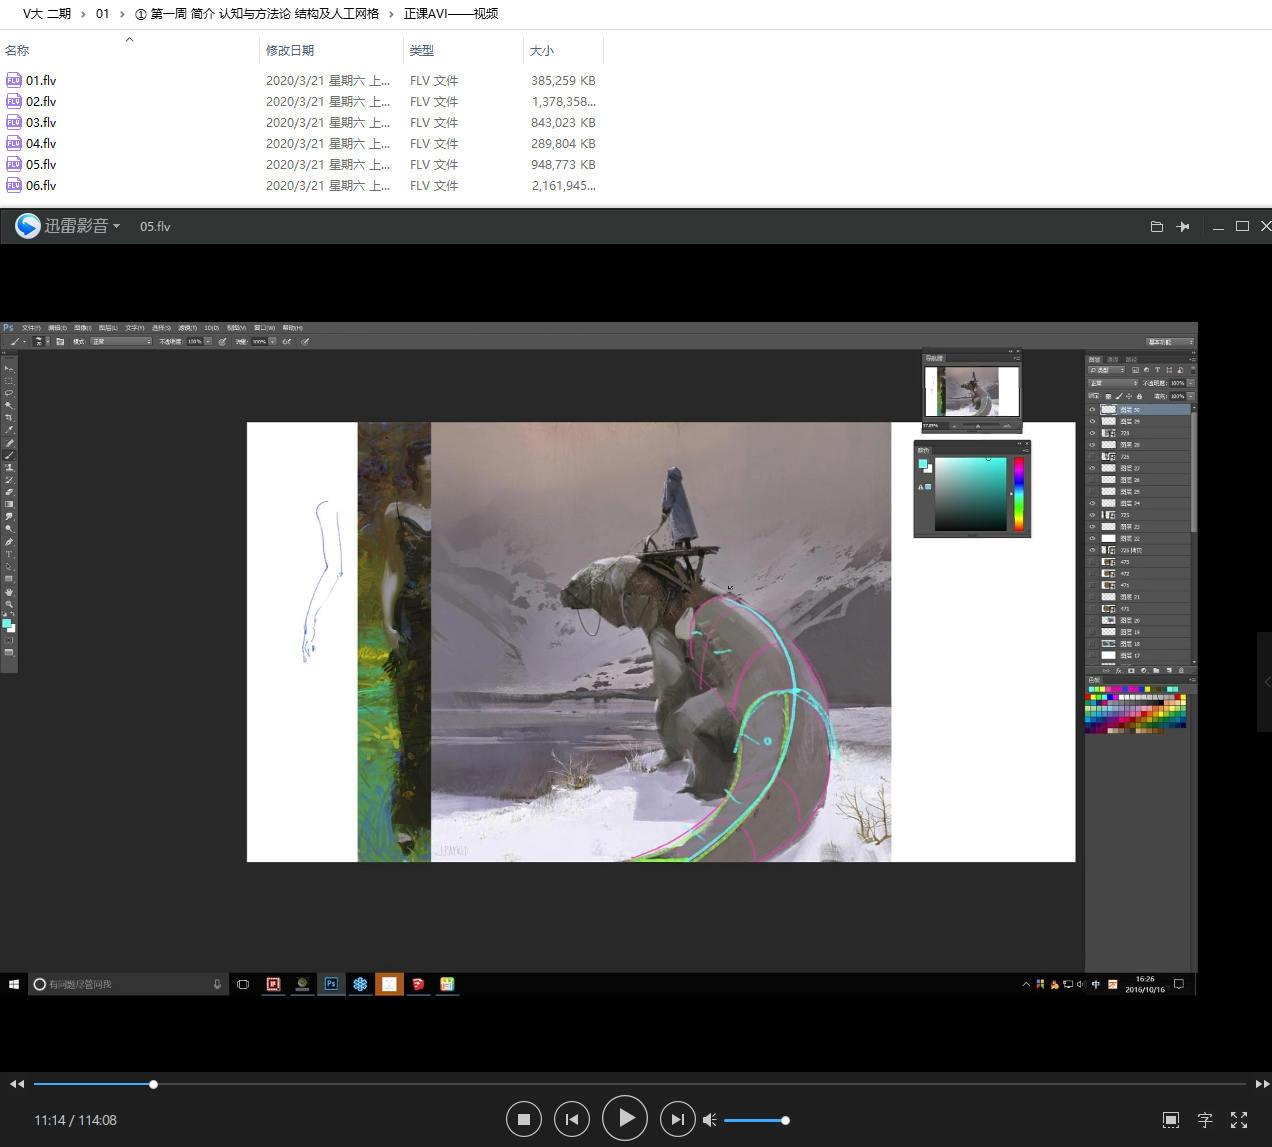Screen dimensions: 1272x1147
Task: Expand the right-side playlist panel arrow
Action: click(1266, 682)
